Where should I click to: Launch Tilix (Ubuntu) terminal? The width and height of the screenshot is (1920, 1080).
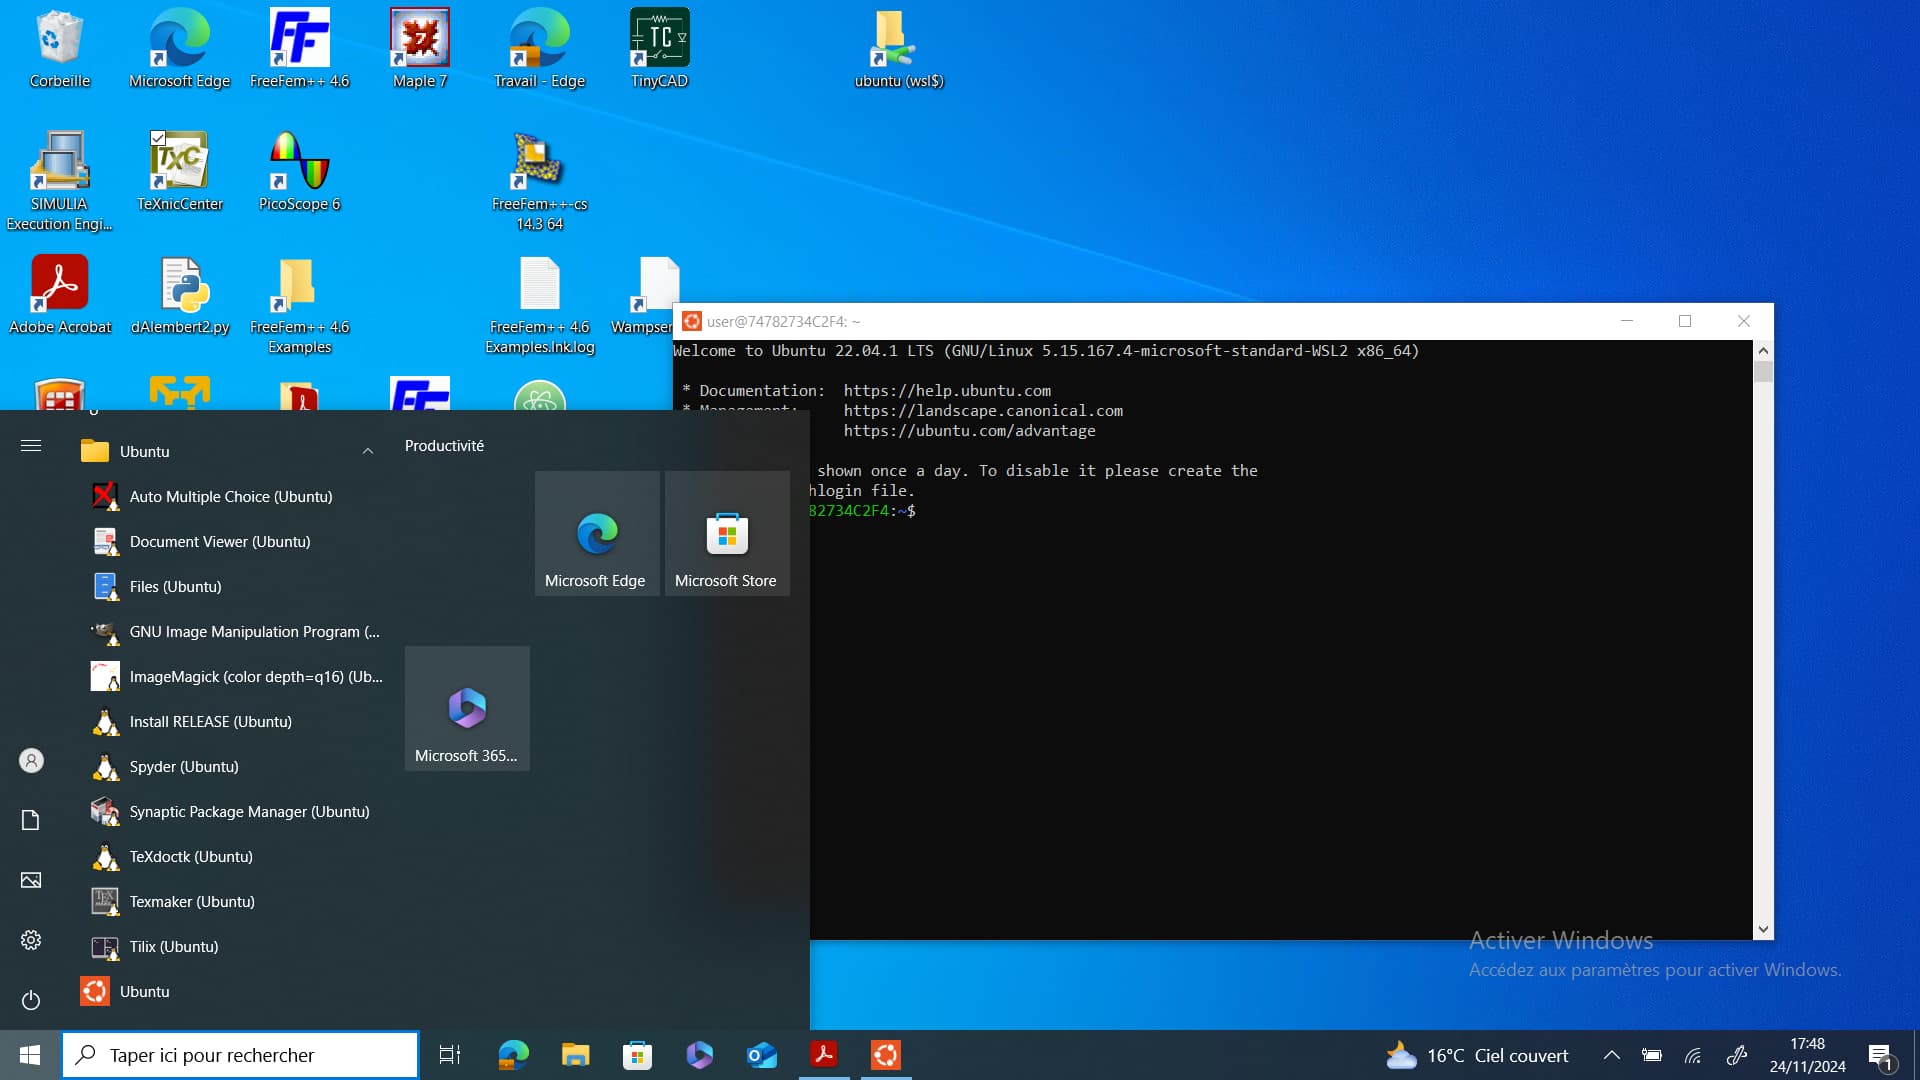coord(230,947)
